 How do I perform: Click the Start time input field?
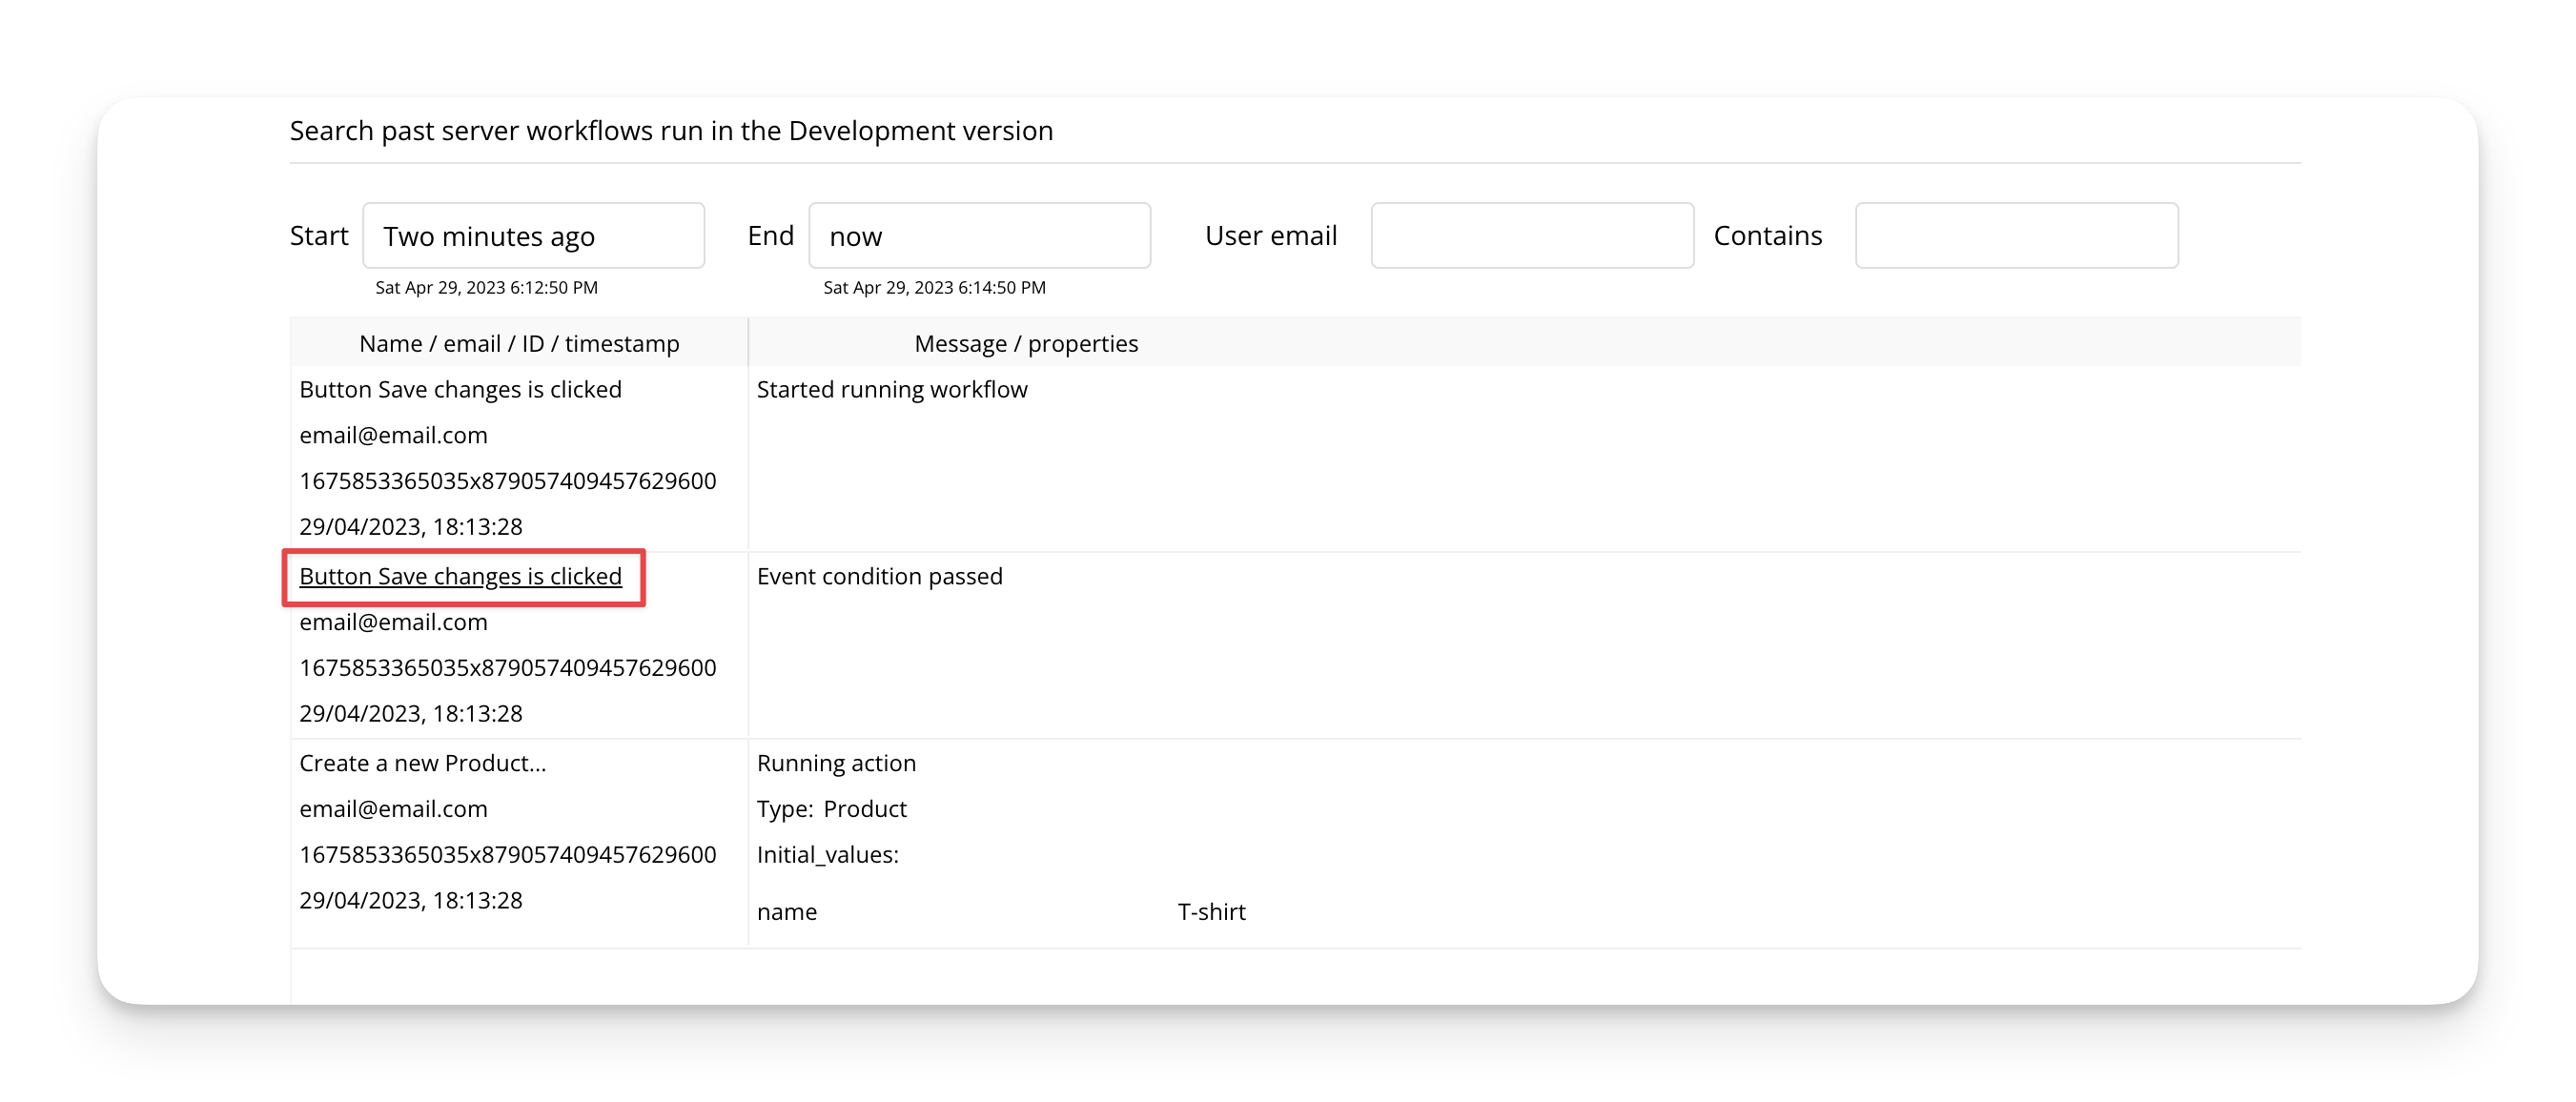coord(533,236)
